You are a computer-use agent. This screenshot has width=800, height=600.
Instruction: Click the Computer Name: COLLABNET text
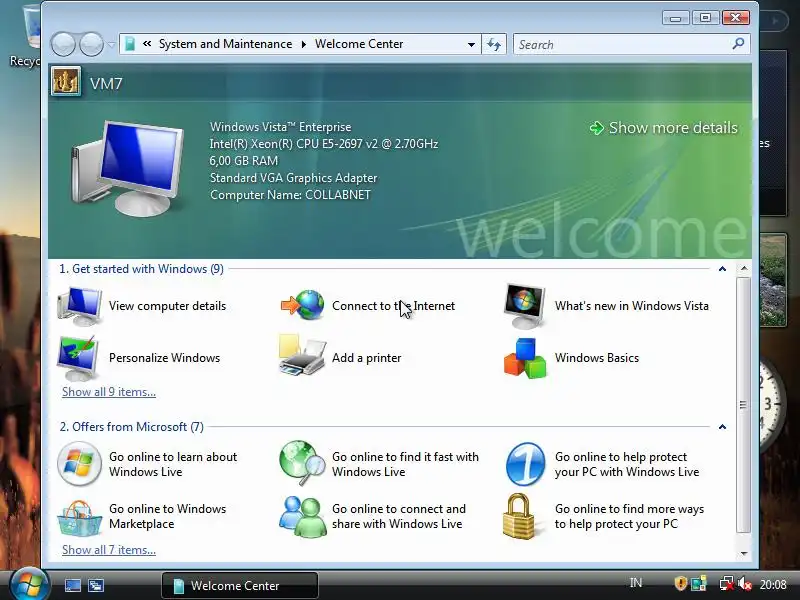(x=290, y=195)
